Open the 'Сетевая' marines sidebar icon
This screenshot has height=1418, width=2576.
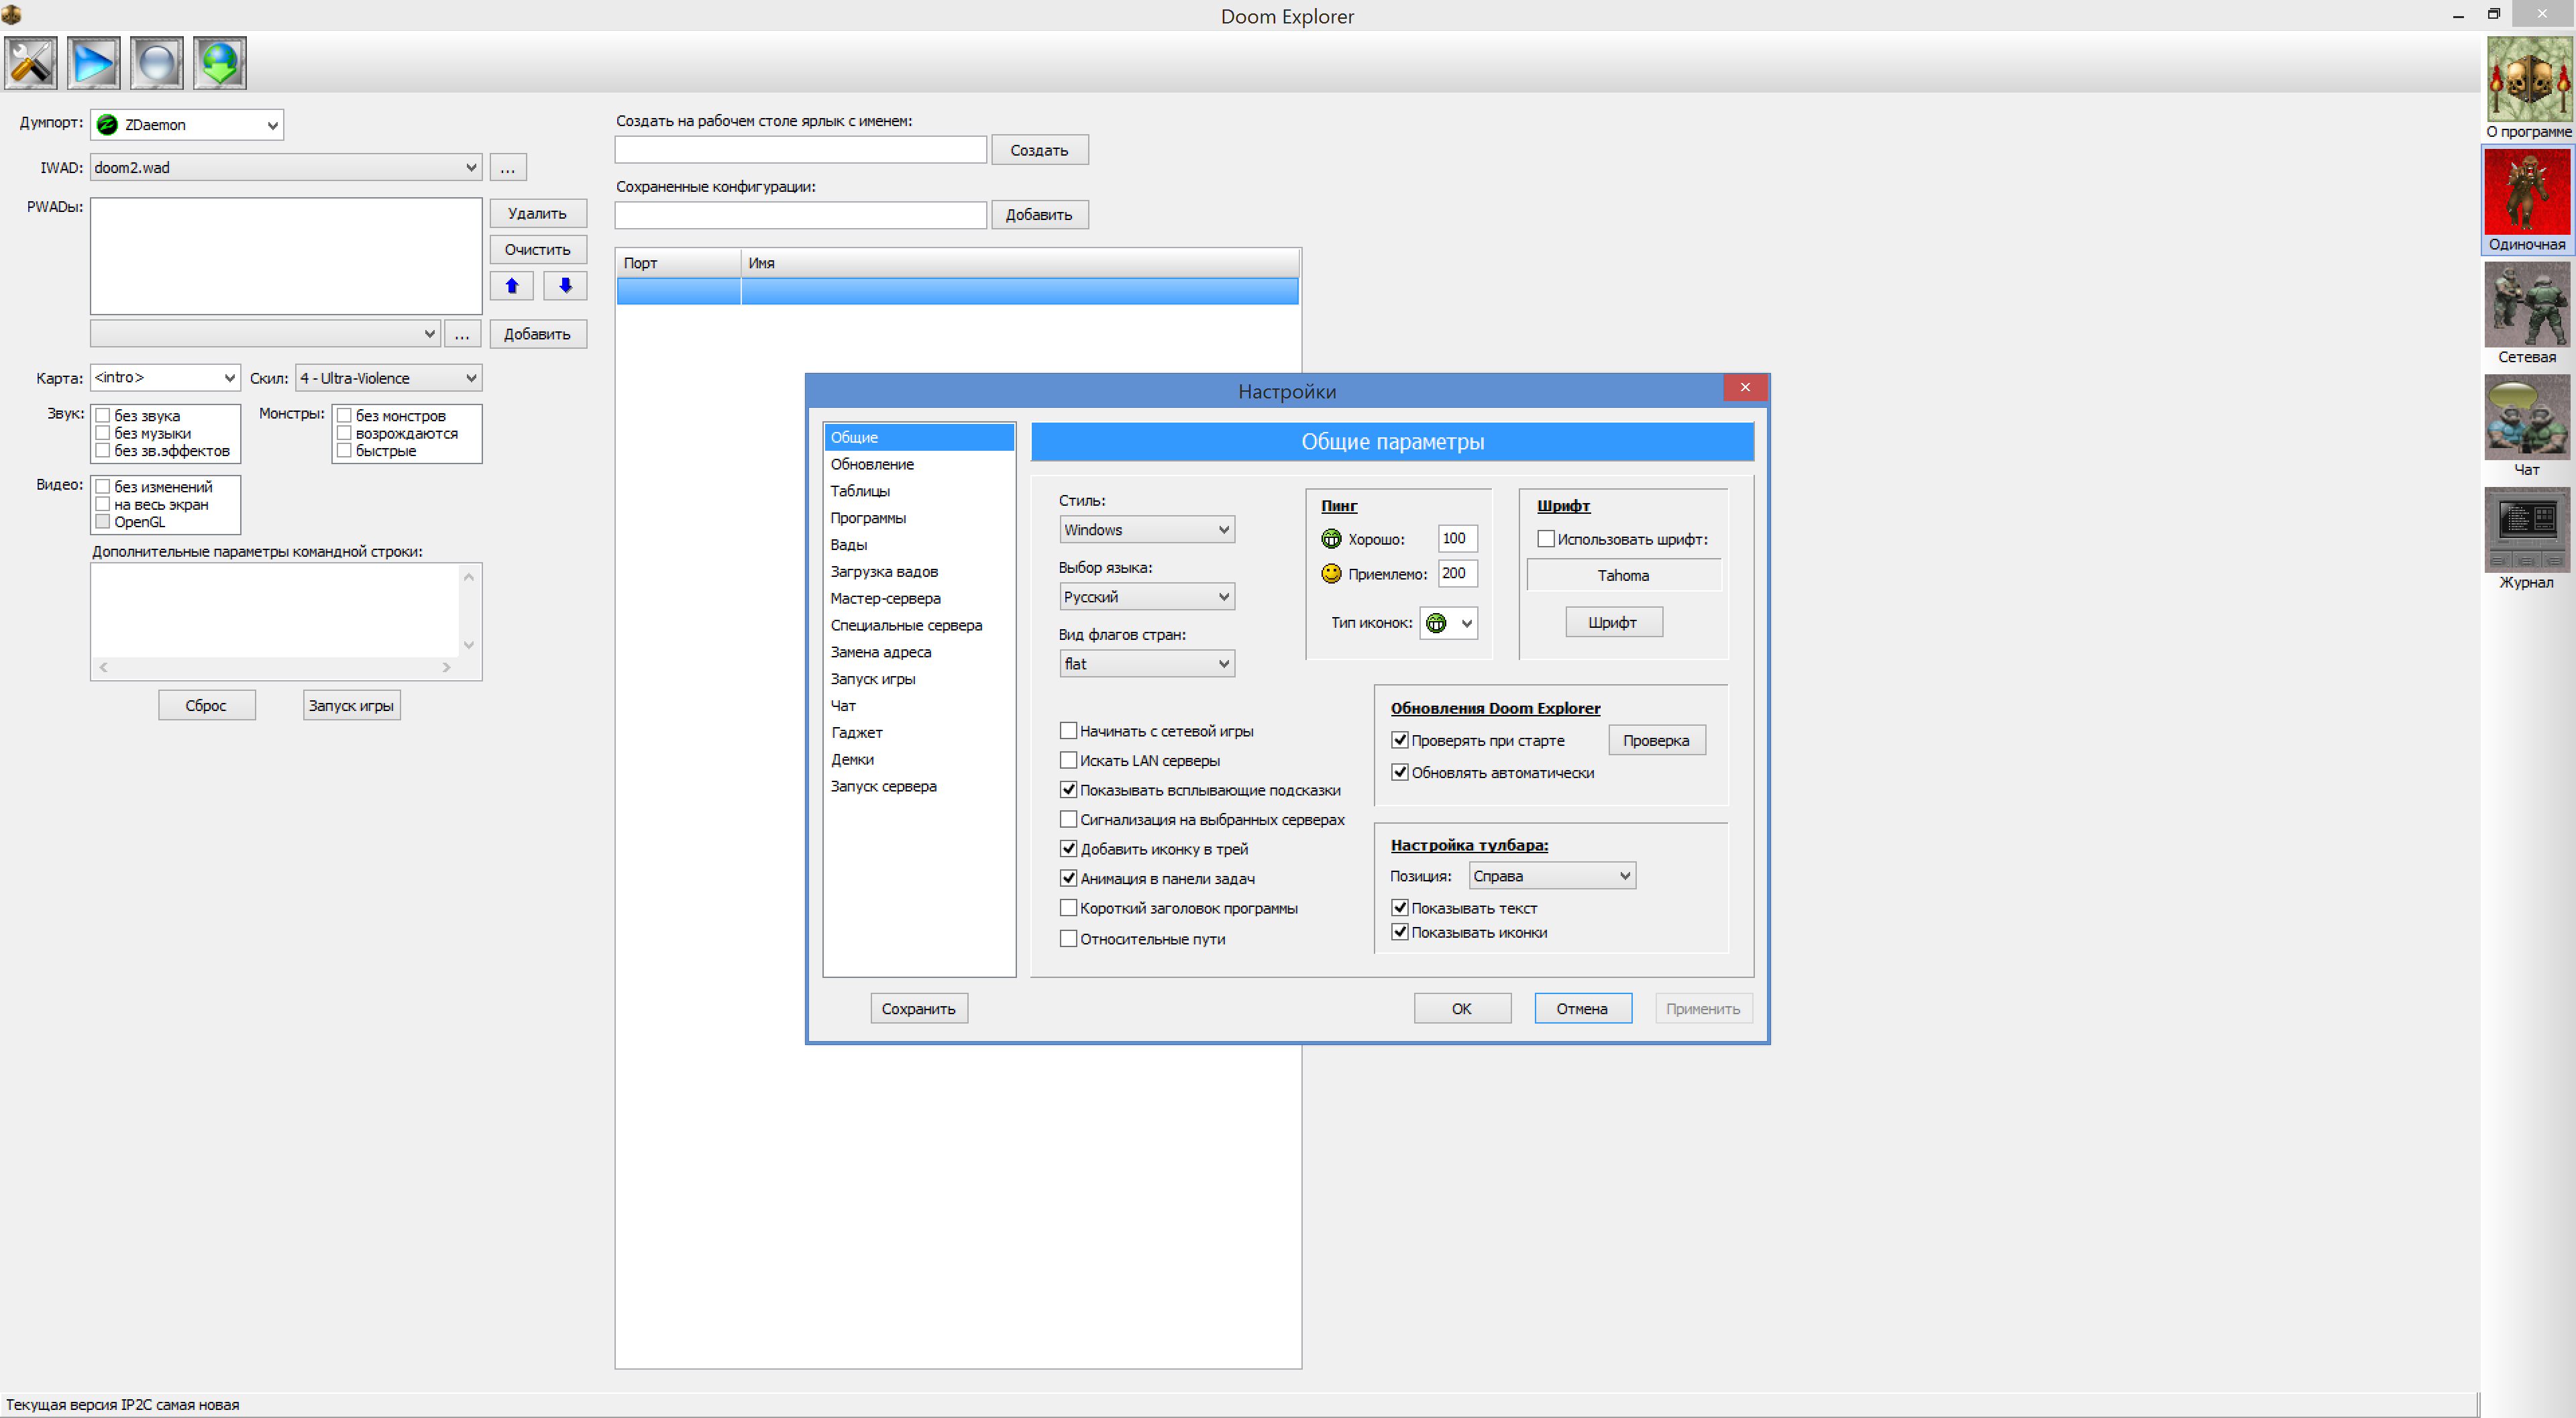point(2527,305)
